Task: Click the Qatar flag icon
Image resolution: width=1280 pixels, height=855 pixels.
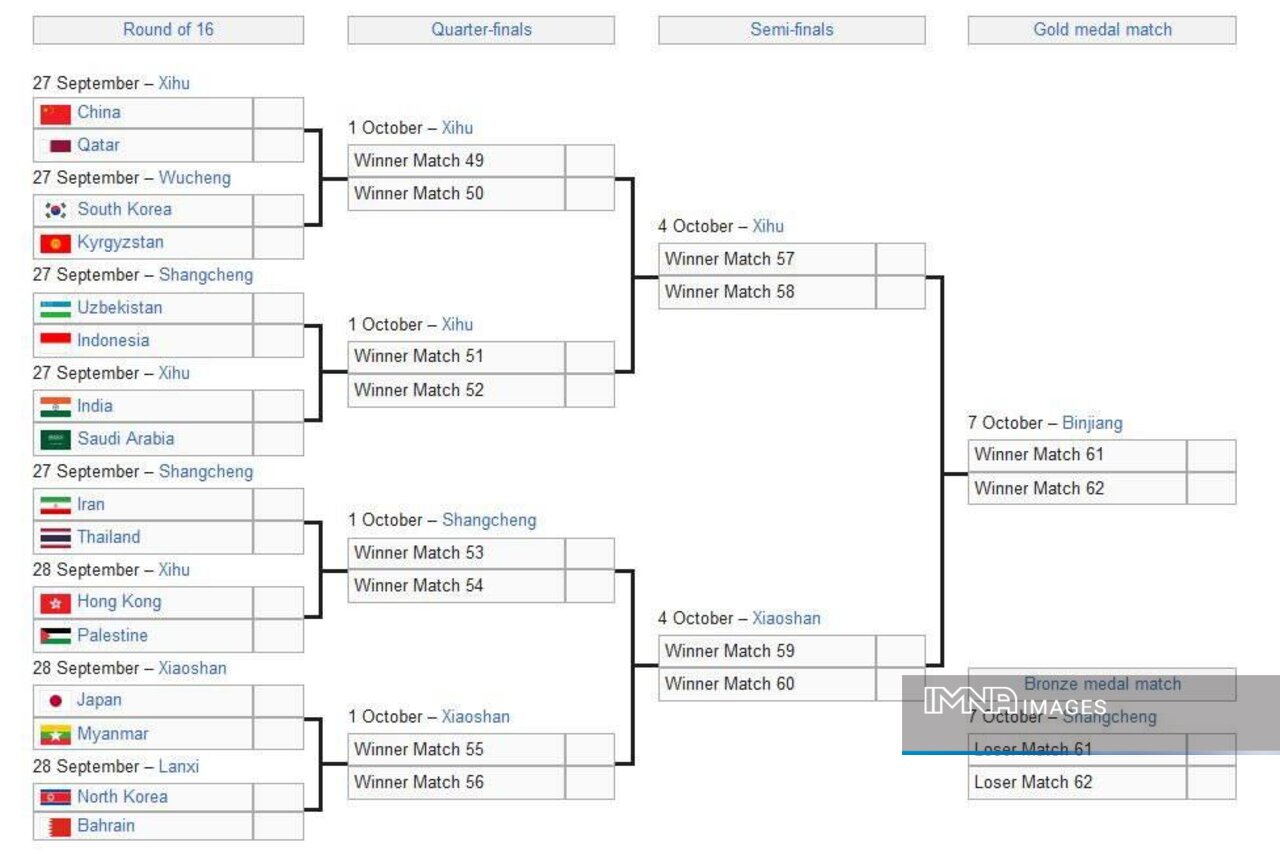Action: pos(60,146)
